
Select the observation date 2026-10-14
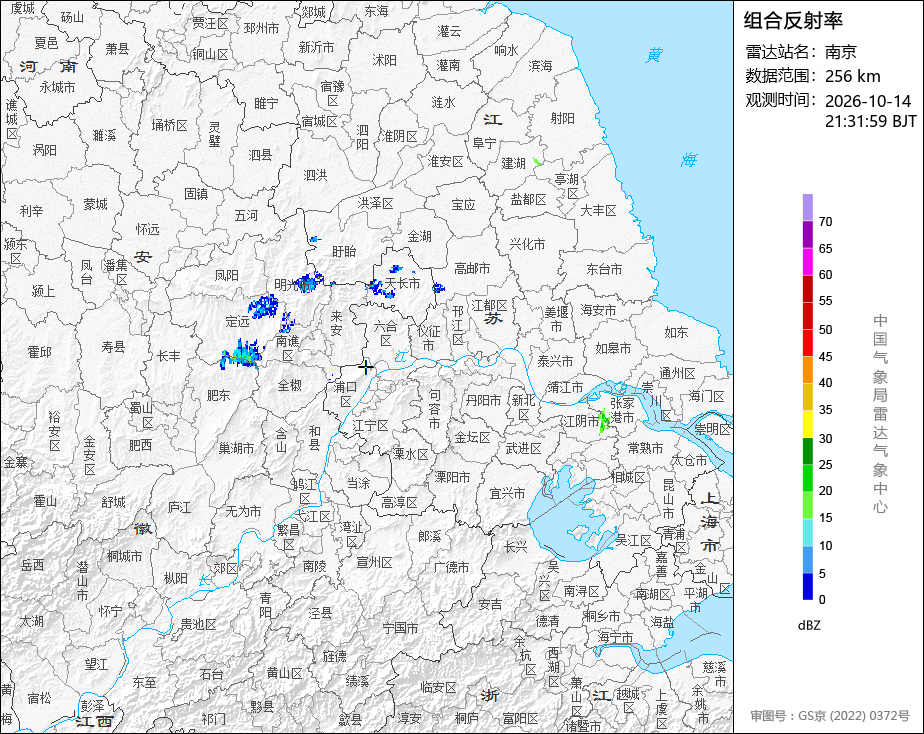pyautogui.click(x=868, y=101)
